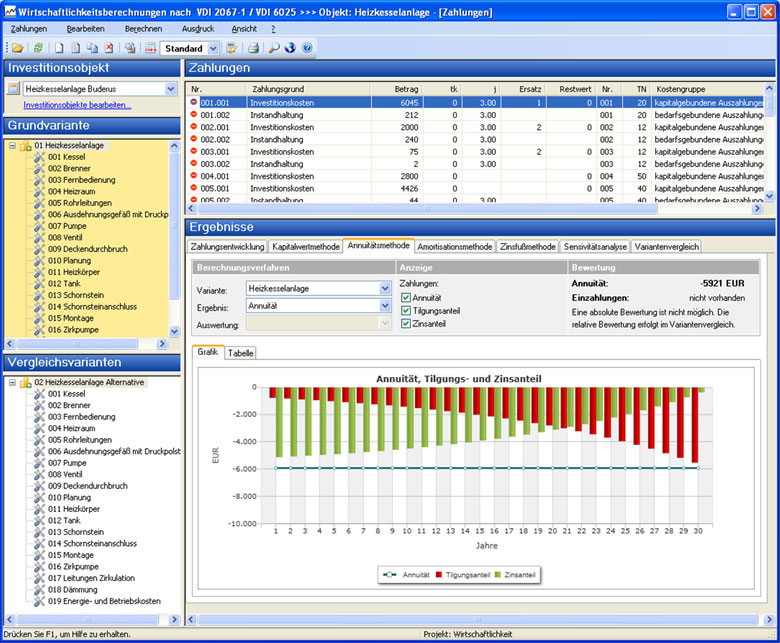Image resolution: width=780 pixels, height=643 pixels.
Task: Uncheck the Annuität display checkbox
Action: pos(405,297)
